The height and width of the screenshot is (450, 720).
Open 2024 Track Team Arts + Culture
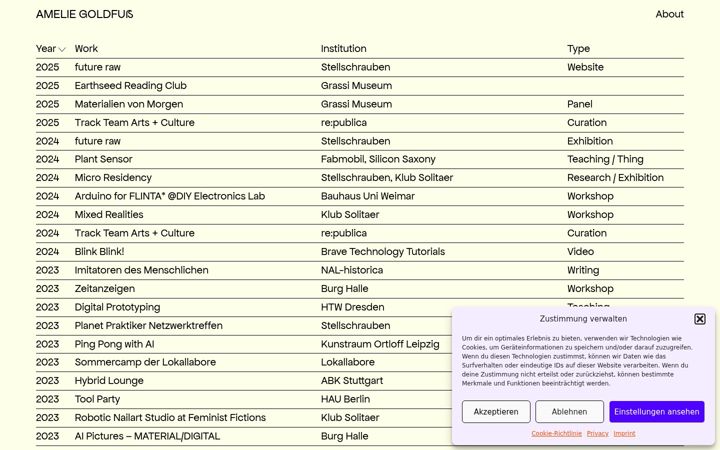tap(135, 233)
